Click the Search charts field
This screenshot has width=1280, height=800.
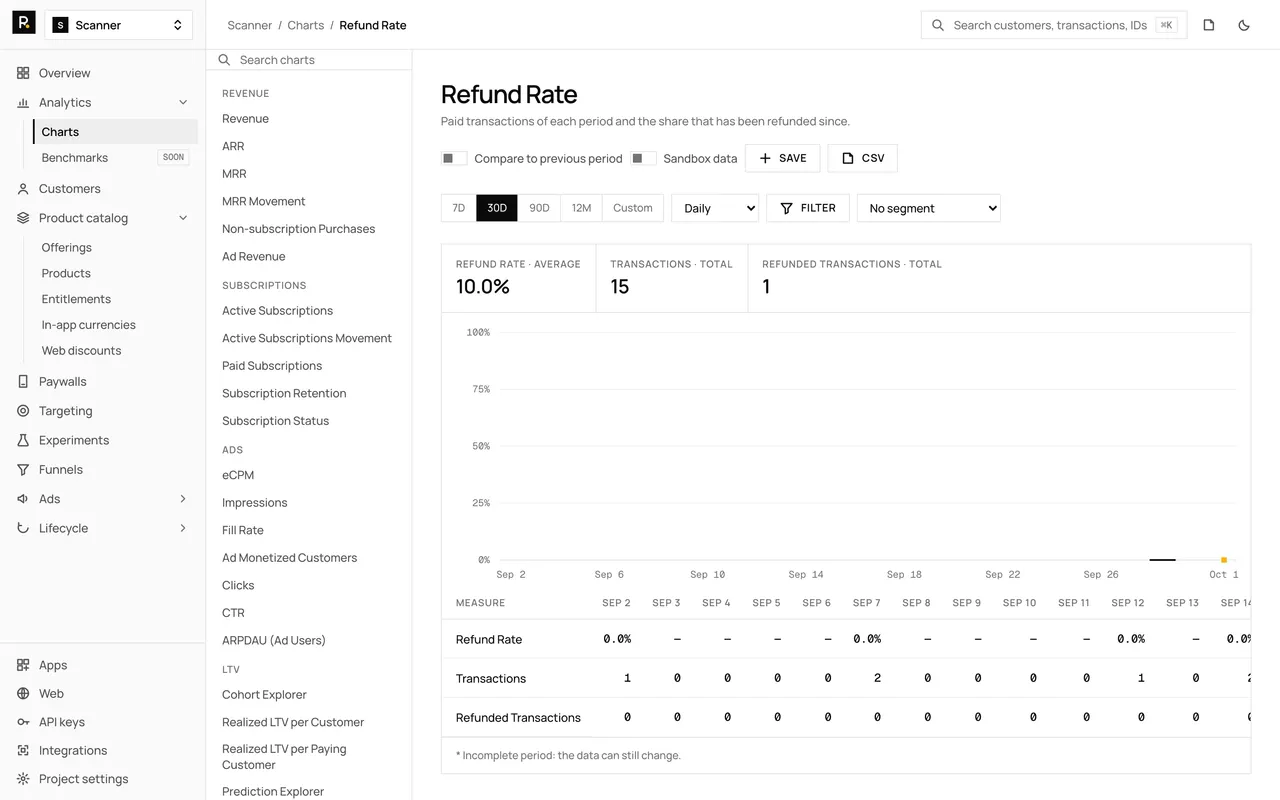(309, 60)
